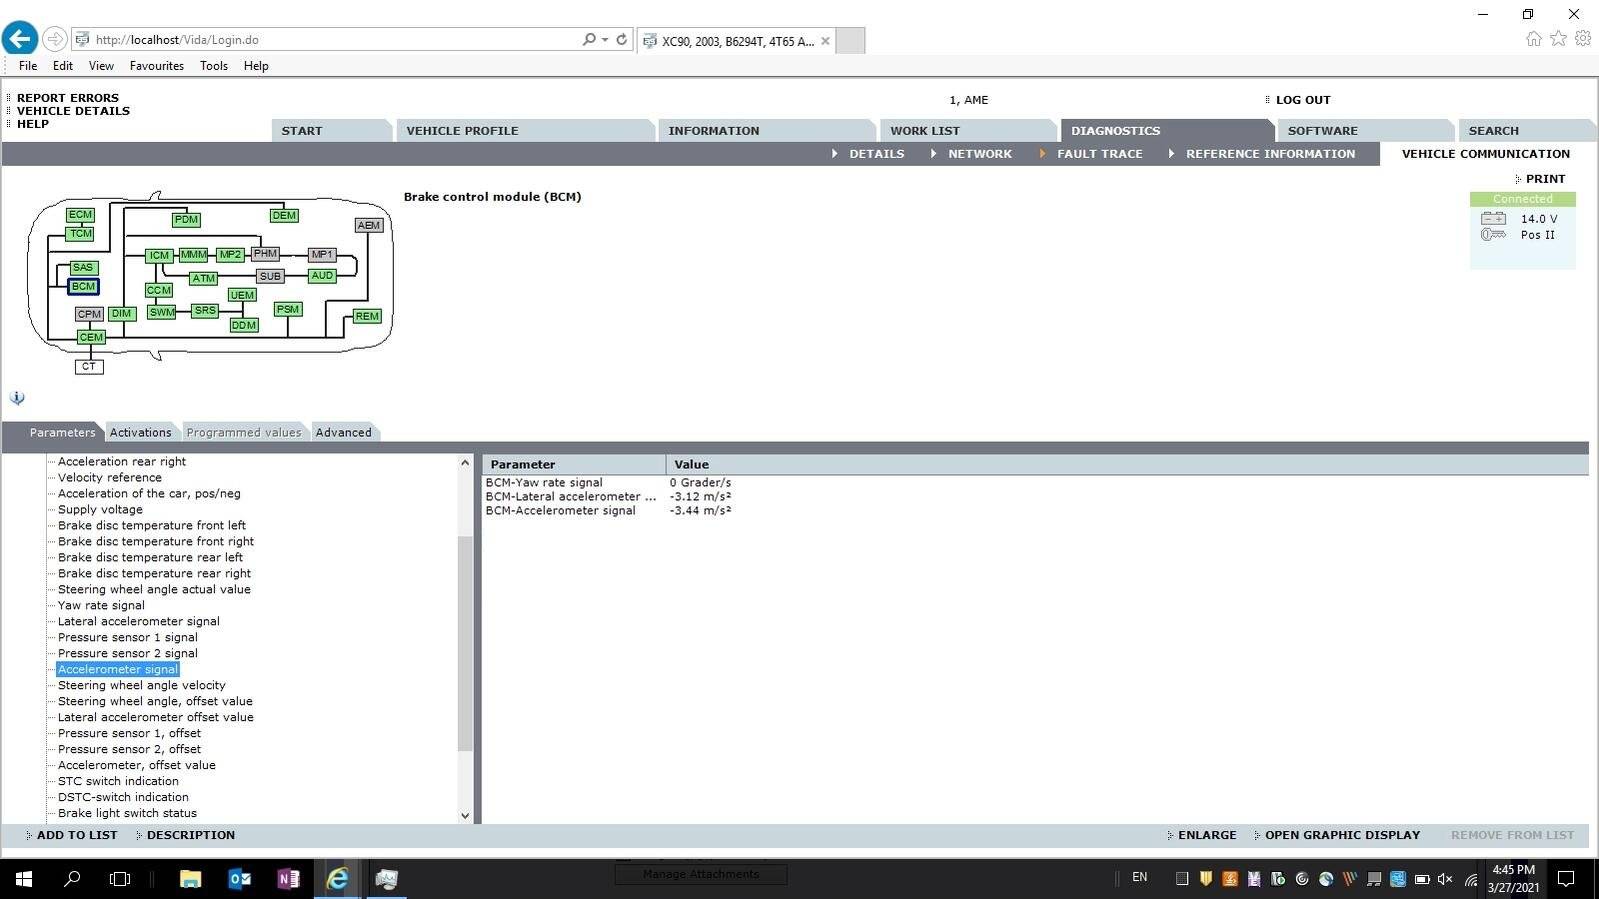Select the DIM module box
The height and width of the screenshot is (899, 1599).
tap(121, 314)
